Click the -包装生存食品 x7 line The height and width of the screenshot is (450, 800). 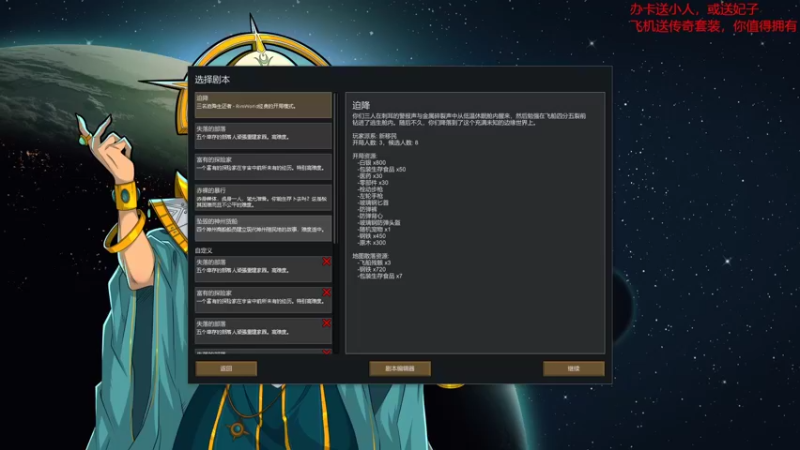(x=380, y=276)
